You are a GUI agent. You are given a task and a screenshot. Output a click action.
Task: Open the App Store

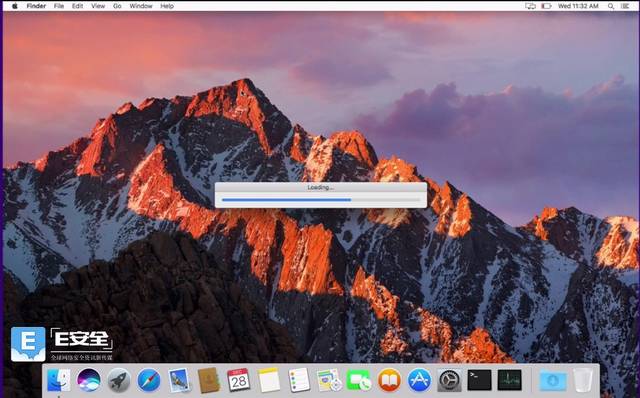(419, 380)
